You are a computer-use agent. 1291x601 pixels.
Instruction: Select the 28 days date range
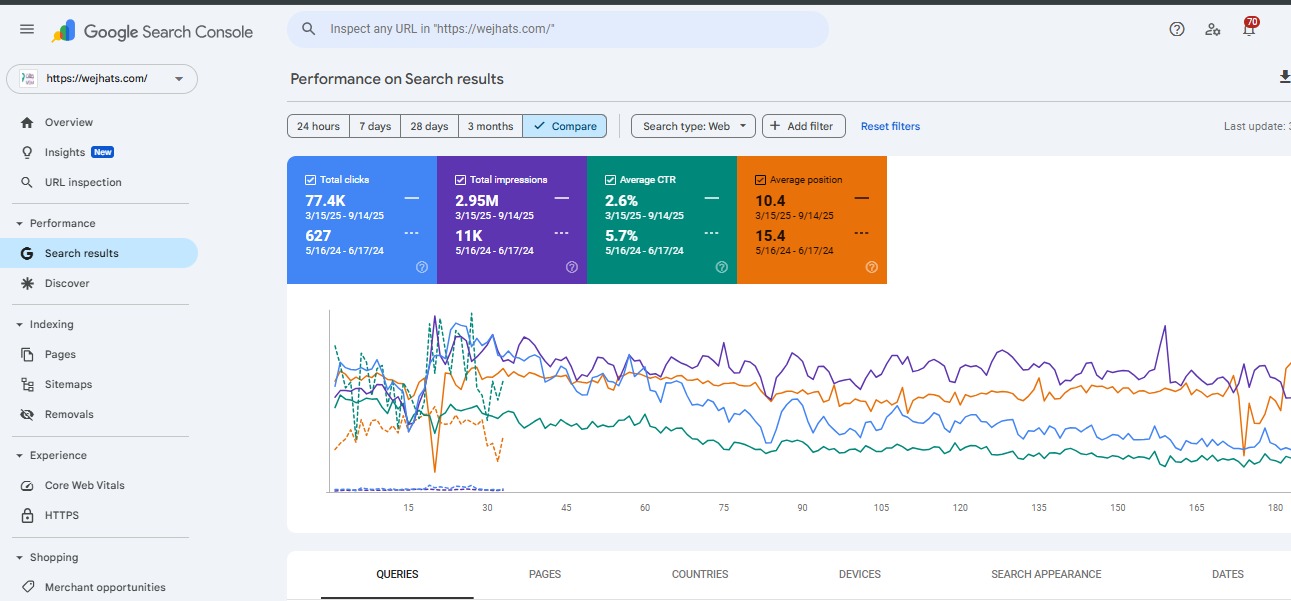(x=429, y=126)
